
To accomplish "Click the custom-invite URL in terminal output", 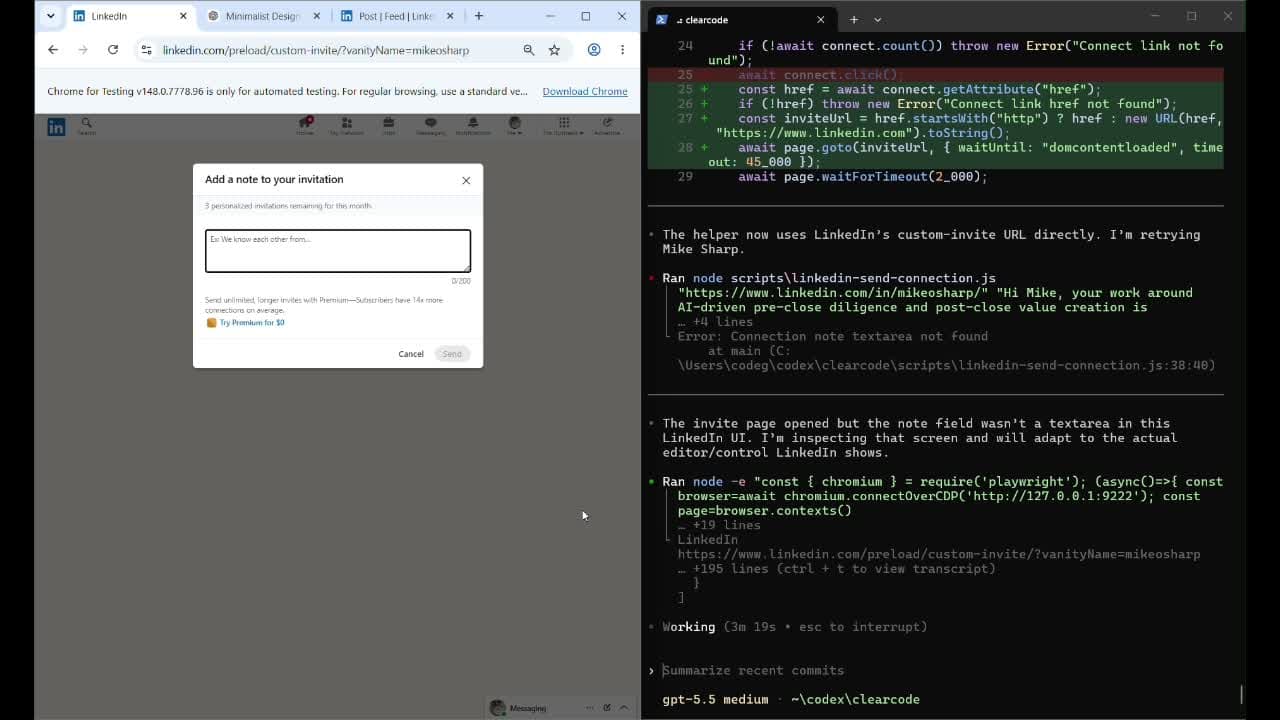I will pos(939,554).
